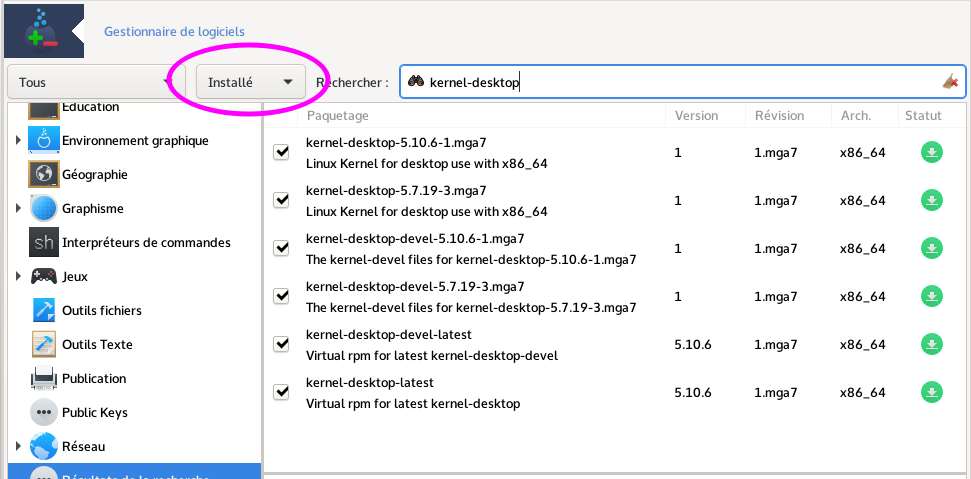
Task: Click the Jeux gamepad icon
Action: point(43,277)
